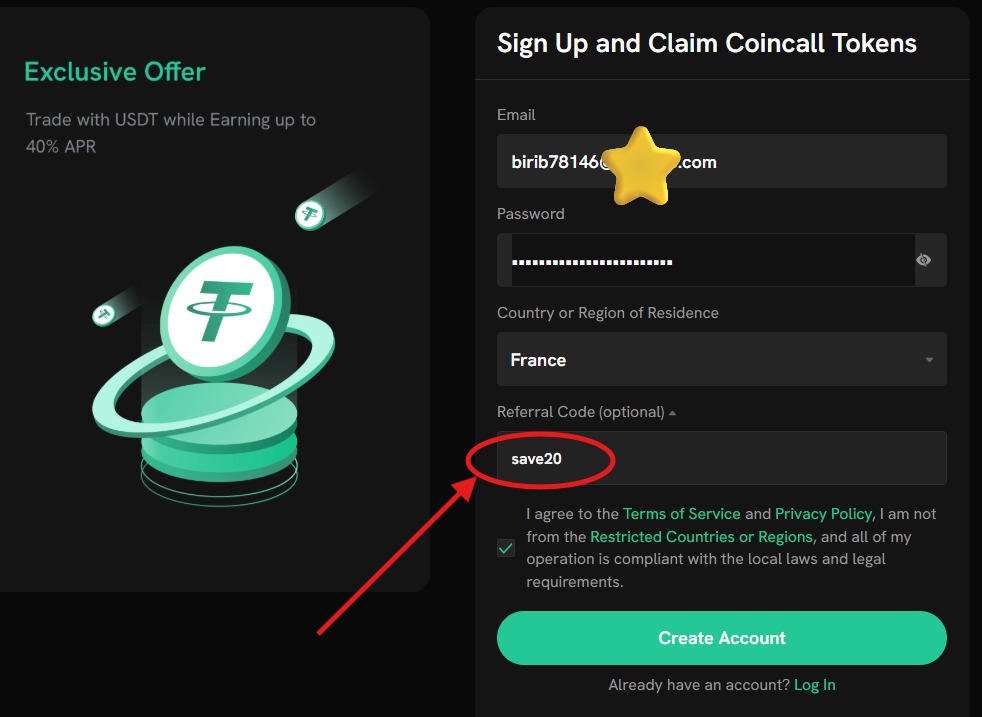This screenshot has height=717, width=982.
Task: View the Restricted Countries or Regions page
Action: click(700, 536)
